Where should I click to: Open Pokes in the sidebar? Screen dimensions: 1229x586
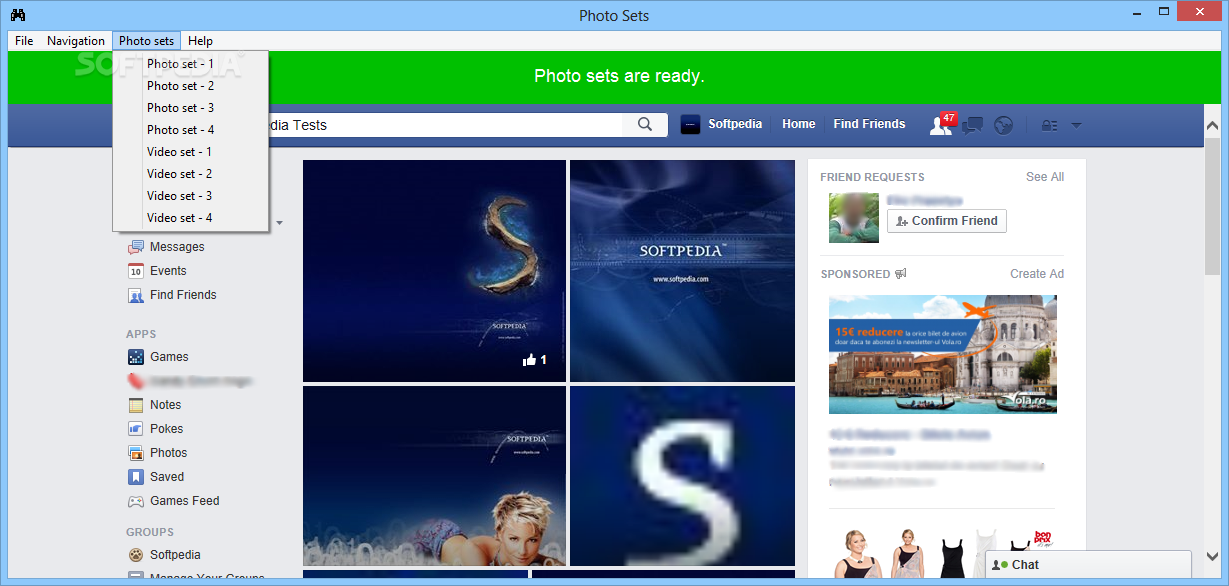click(166, 429)
